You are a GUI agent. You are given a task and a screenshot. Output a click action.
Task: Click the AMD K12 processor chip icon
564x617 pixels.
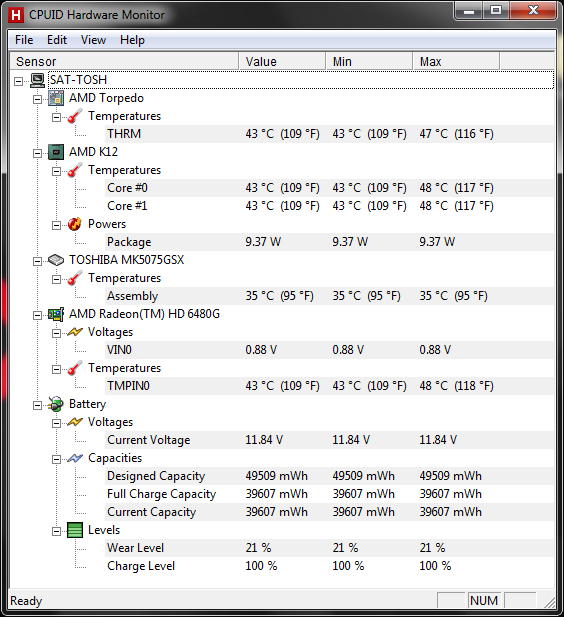click(x=56, y=152)
